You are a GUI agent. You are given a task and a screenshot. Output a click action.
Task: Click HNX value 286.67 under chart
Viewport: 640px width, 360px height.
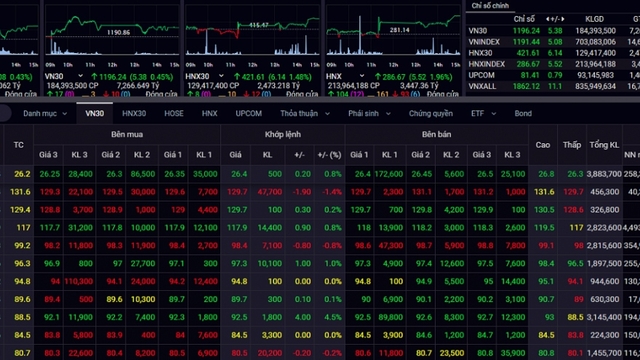coord(394,76)
